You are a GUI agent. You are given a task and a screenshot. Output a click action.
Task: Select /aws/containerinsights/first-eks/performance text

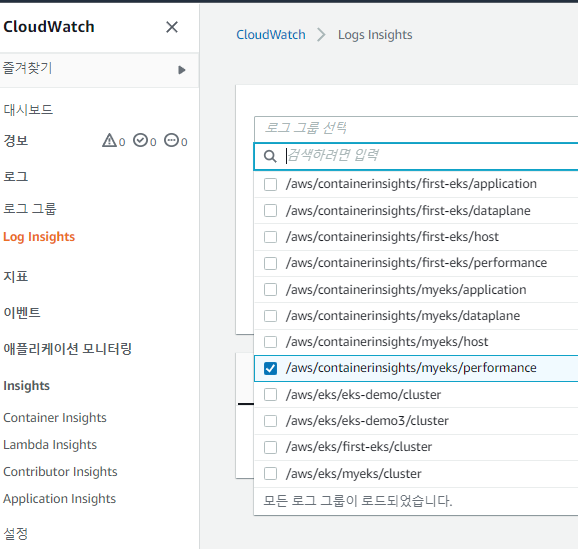[x=417, y=263]
